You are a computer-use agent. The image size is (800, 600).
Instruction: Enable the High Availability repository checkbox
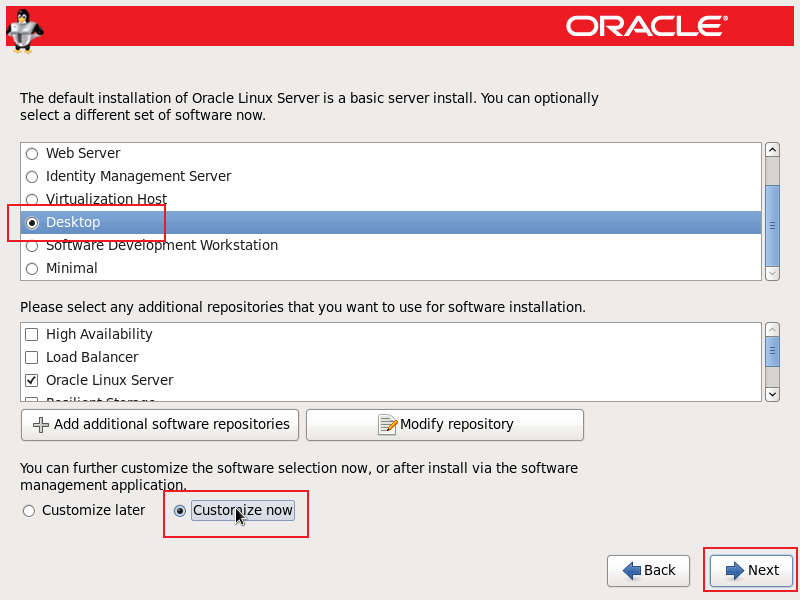click(32, 334)
